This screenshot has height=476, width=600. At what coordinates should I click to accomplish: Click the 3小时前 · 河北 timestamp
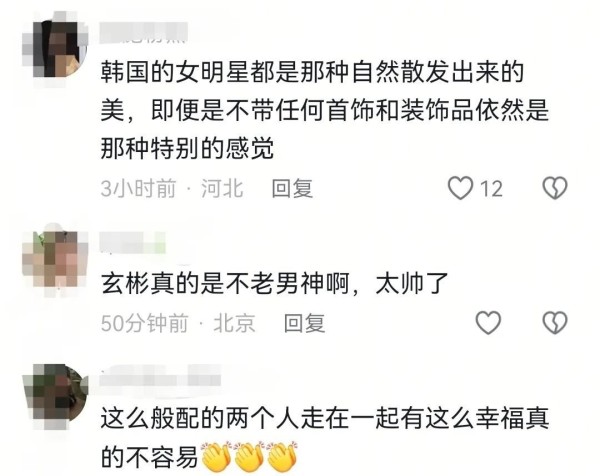[172, 188]
